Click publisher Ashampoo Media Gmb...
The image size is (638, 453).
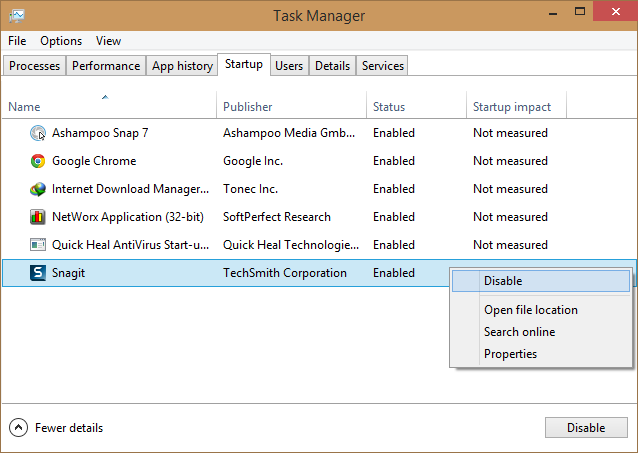tap(289, 133)
